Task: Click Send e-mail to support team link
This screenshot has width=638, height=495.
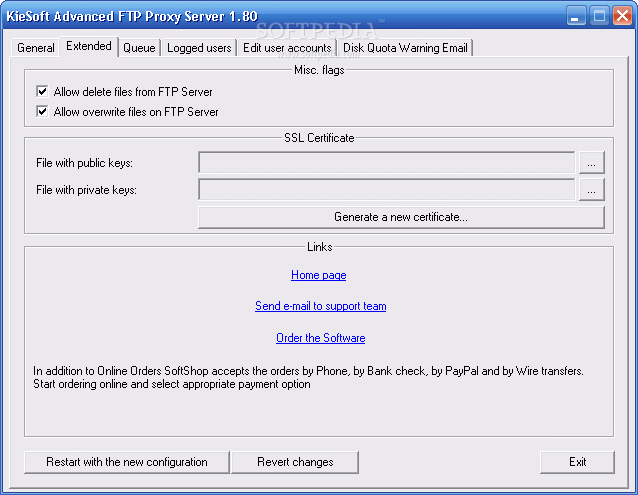Action: point(321,306)
